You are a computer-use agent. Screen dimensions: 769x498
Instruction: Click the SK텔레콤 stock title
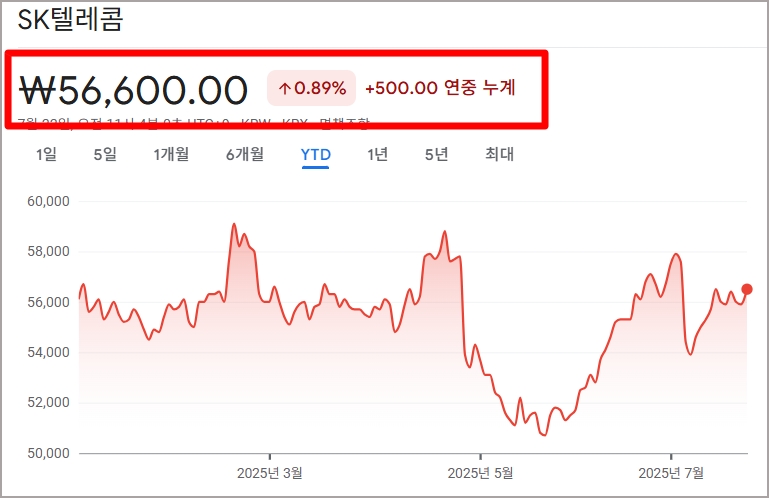70,20
